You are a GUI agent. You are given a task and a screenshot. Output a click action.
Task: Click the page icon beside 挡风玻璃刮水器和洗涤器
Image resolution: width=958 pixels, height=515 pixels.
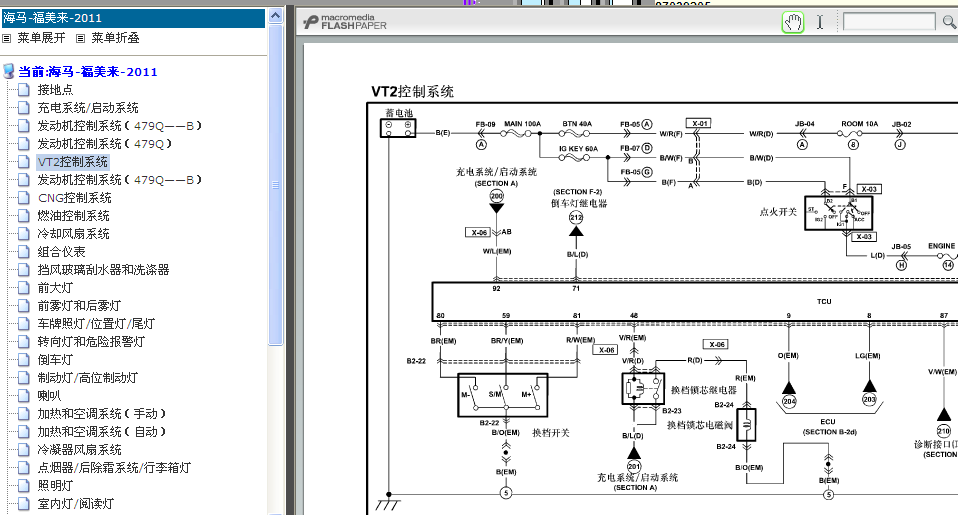pyautogui.click(x=24, y=270)
